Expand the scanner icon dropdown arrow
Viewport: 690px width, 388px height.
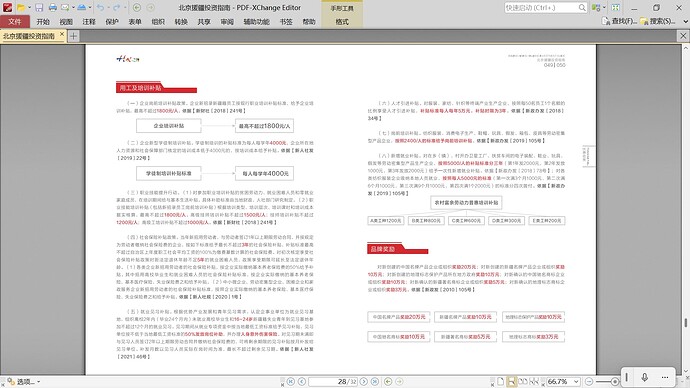(90, 7)
